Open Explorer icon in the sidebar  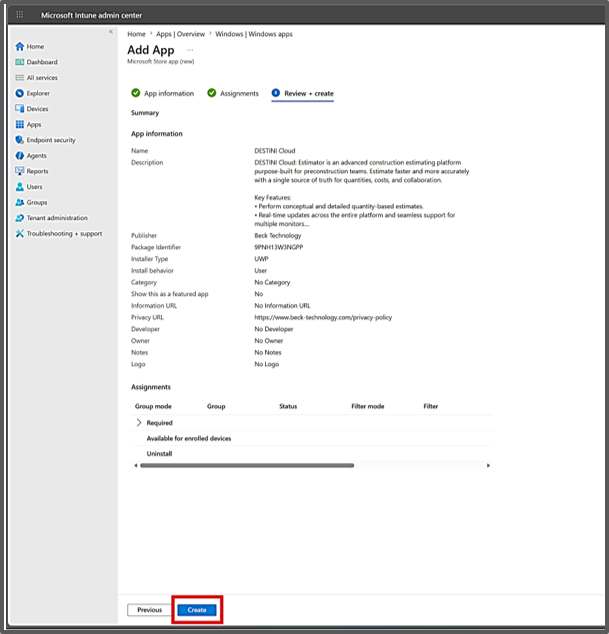pos(19,93)
